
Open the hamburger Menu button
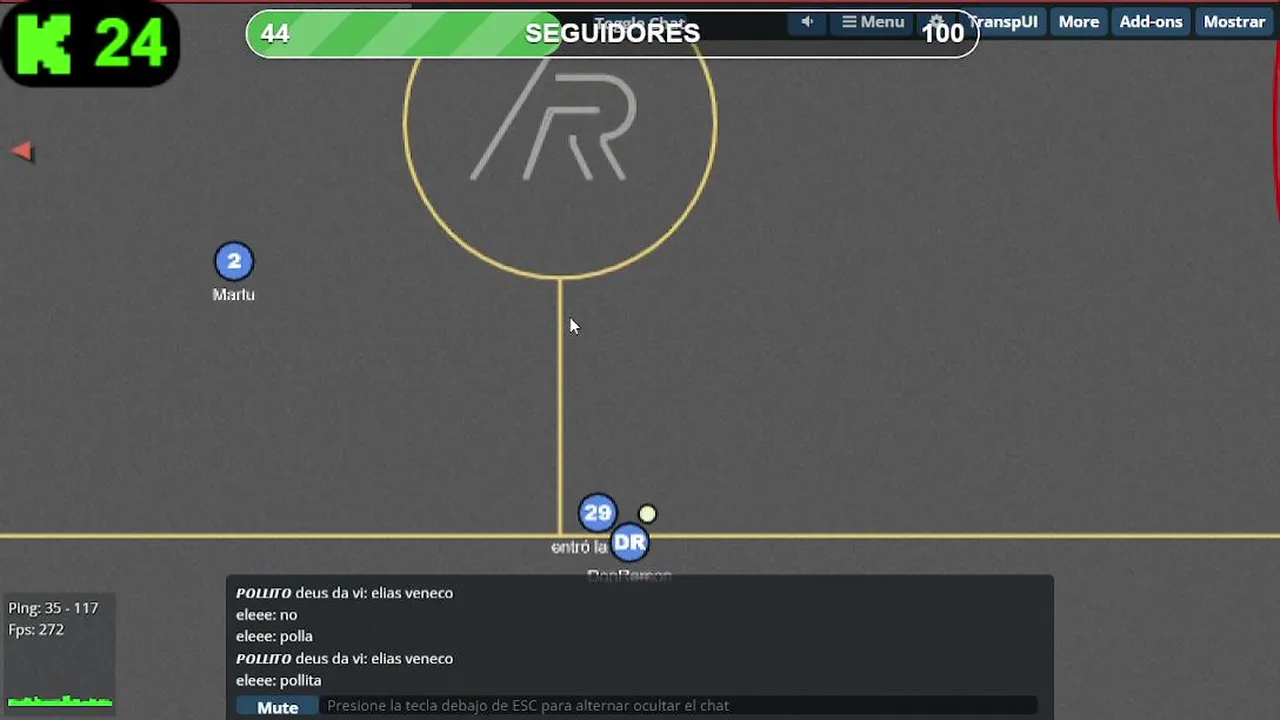(x=873, y=21)
